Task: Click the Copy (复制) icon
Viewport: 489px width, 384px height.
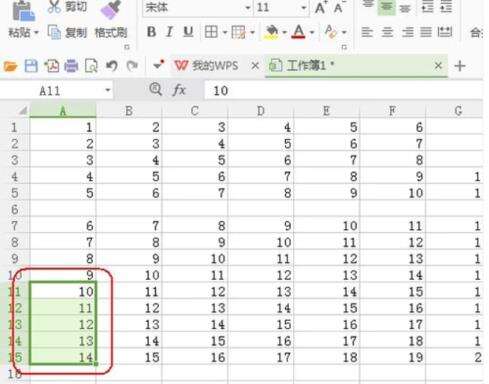Action: 54,32
